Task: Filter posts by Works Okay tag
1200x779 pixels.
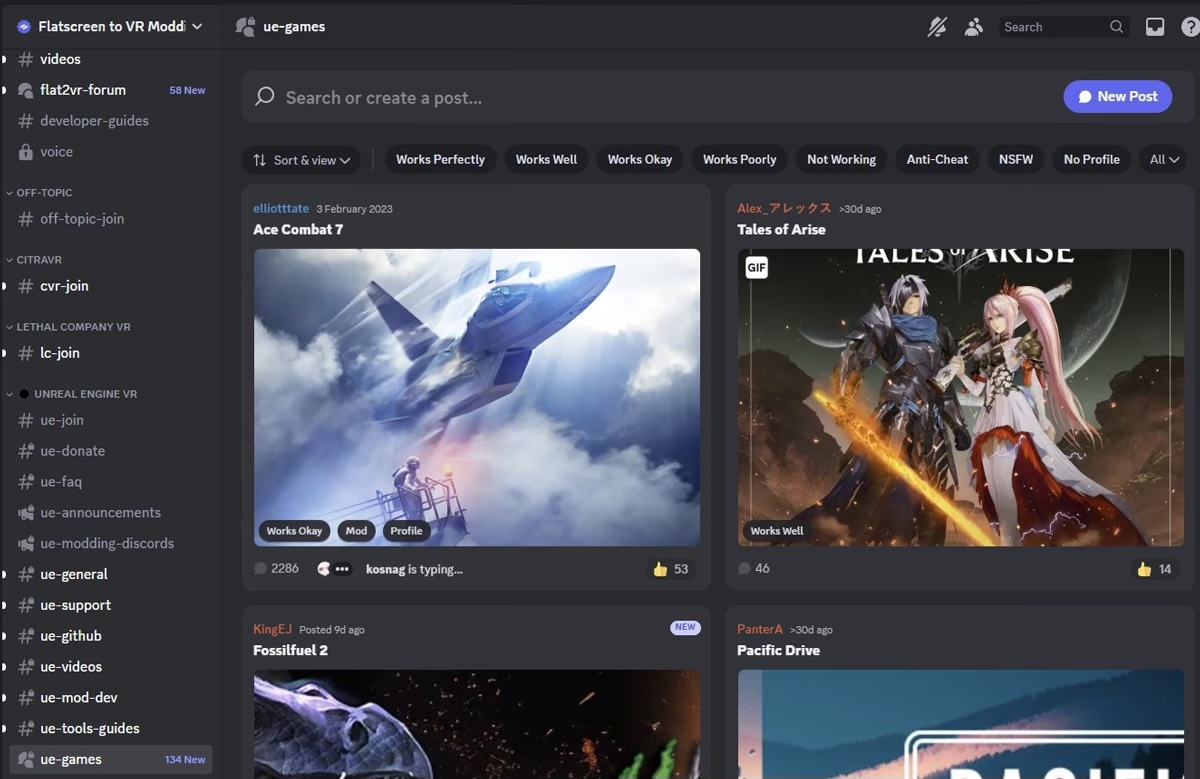Action: click(639, 160)
